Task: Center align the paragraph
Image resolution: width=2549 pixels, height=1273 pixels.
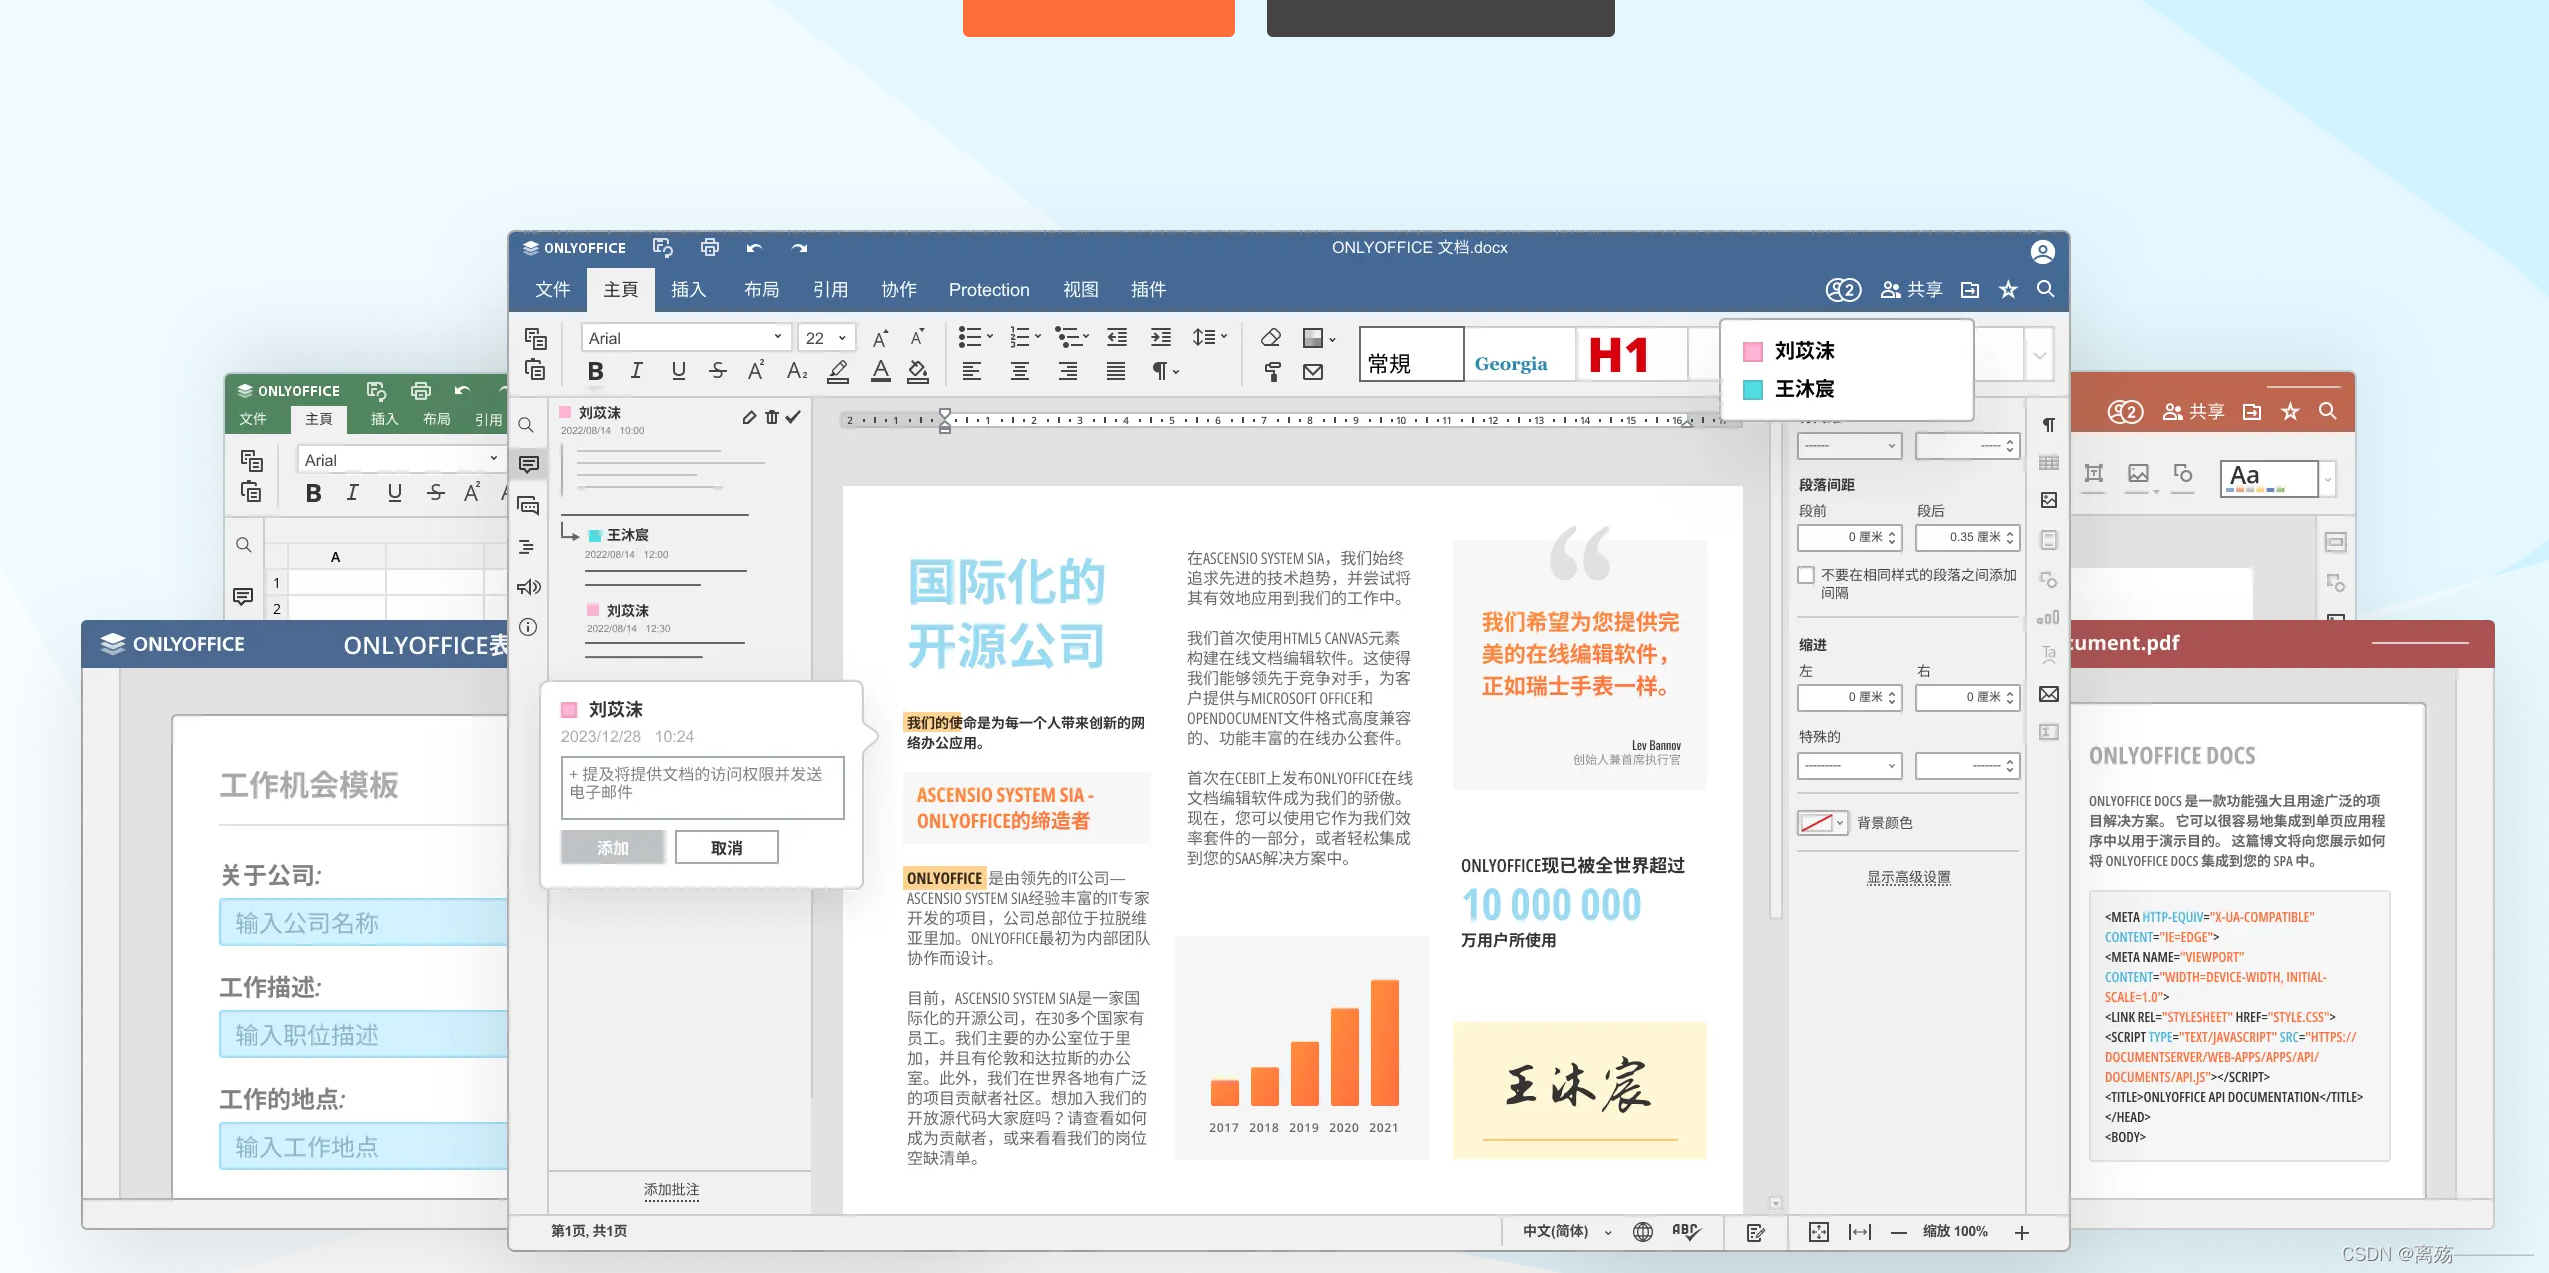Action: [x=1020, y=372]
